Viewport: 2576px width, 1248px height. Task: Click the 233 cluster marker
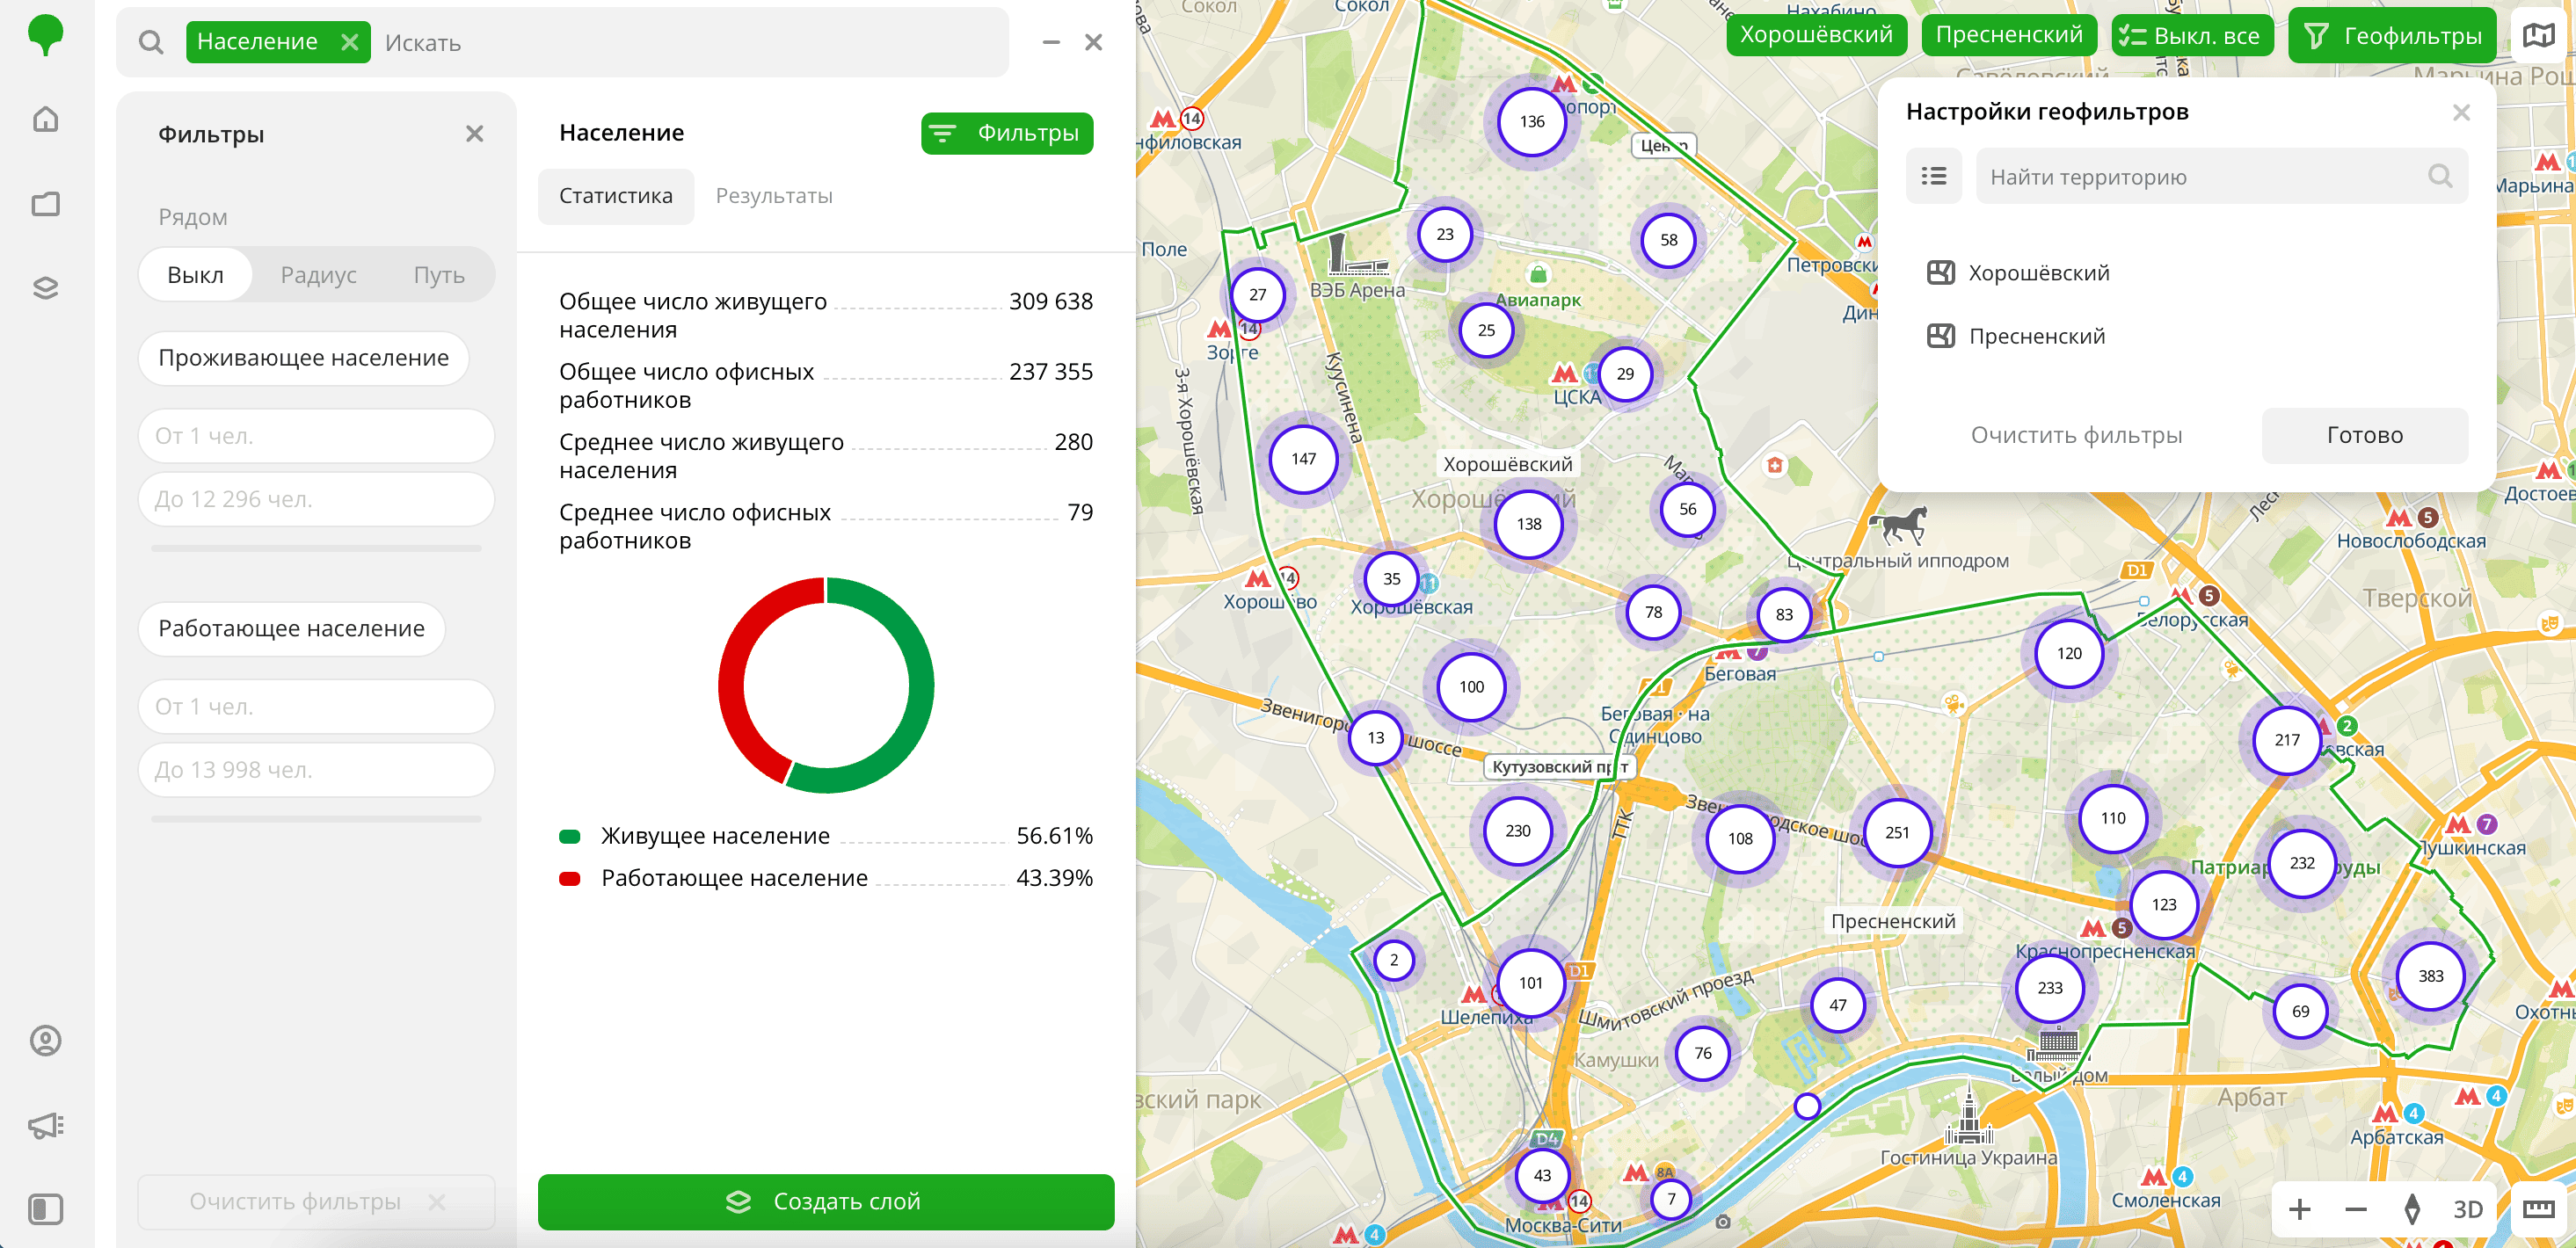(2049, 987)
